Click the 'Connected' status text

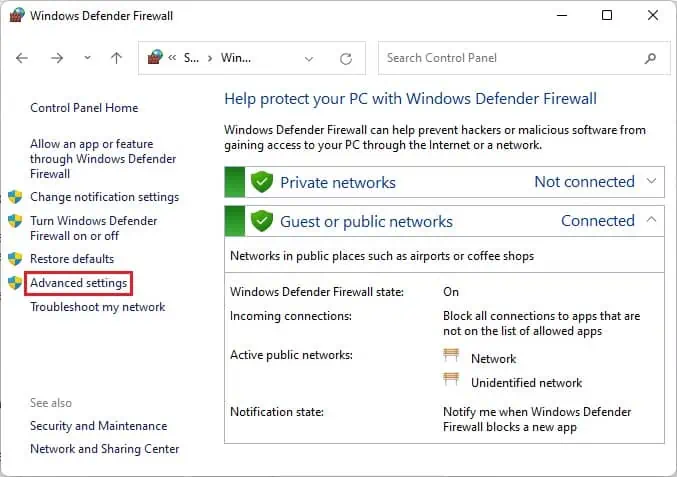598,221
